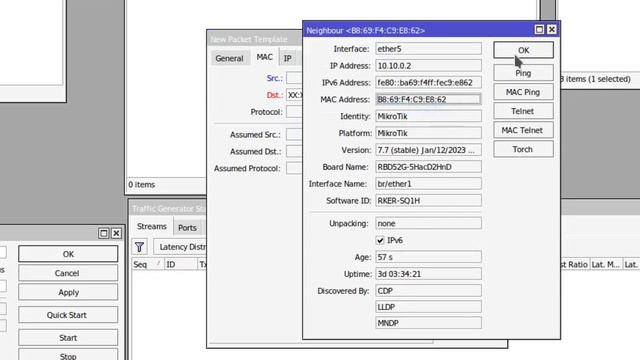640x360 pixels.
Task: Click the Stop button
Action: coord(68,355)
